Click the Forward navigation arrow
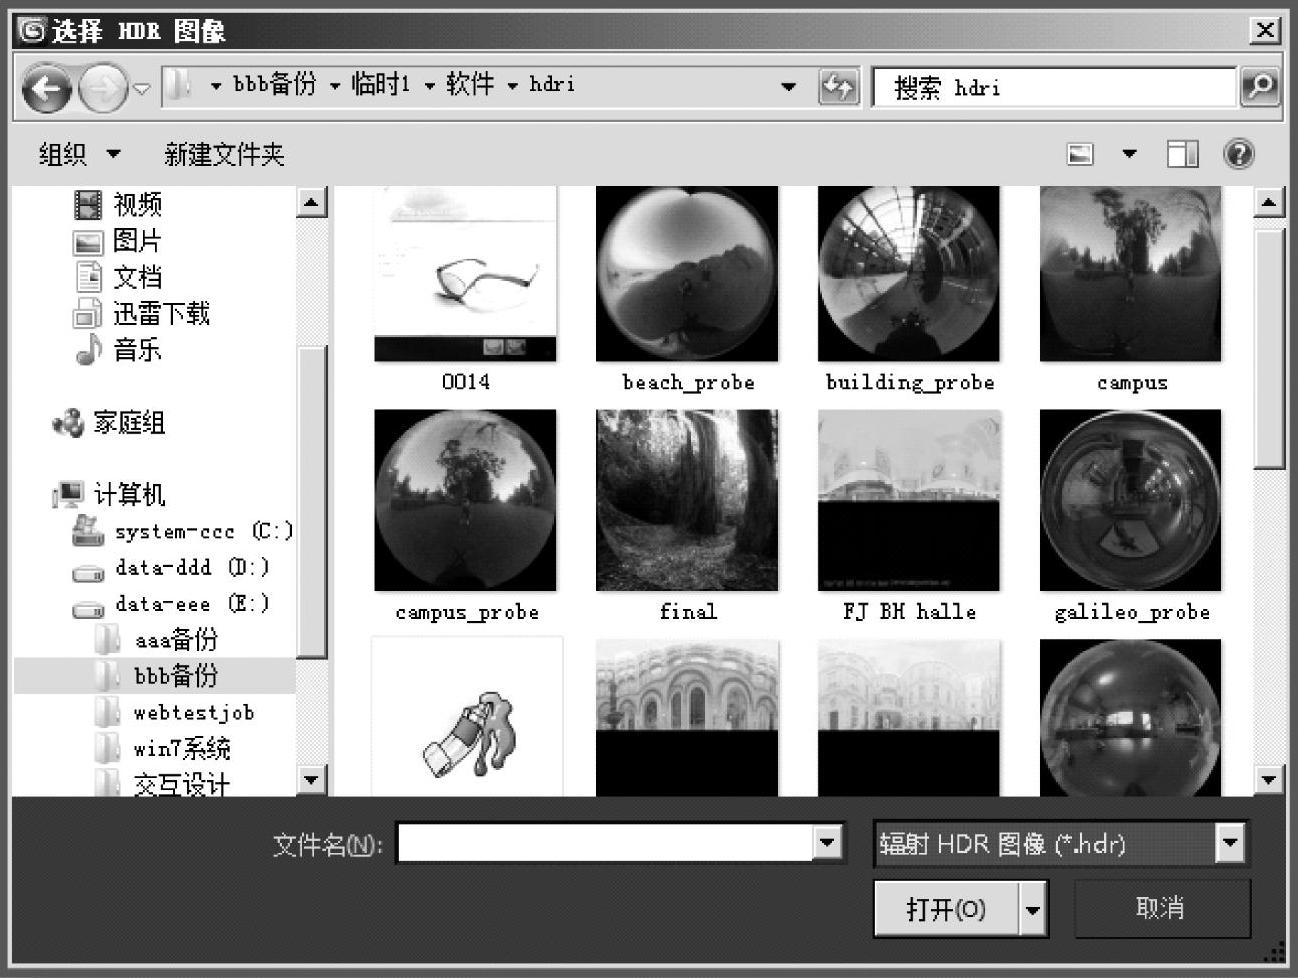The width and height of the screenshot is (1298, 978). pyautogui.click(x=102, y=89)
